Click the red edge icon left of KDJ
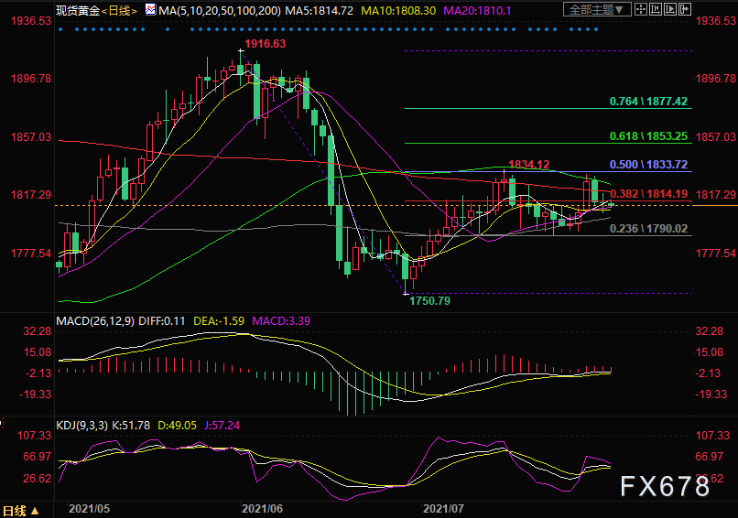The image size is (738, 518). pos(2,424)
